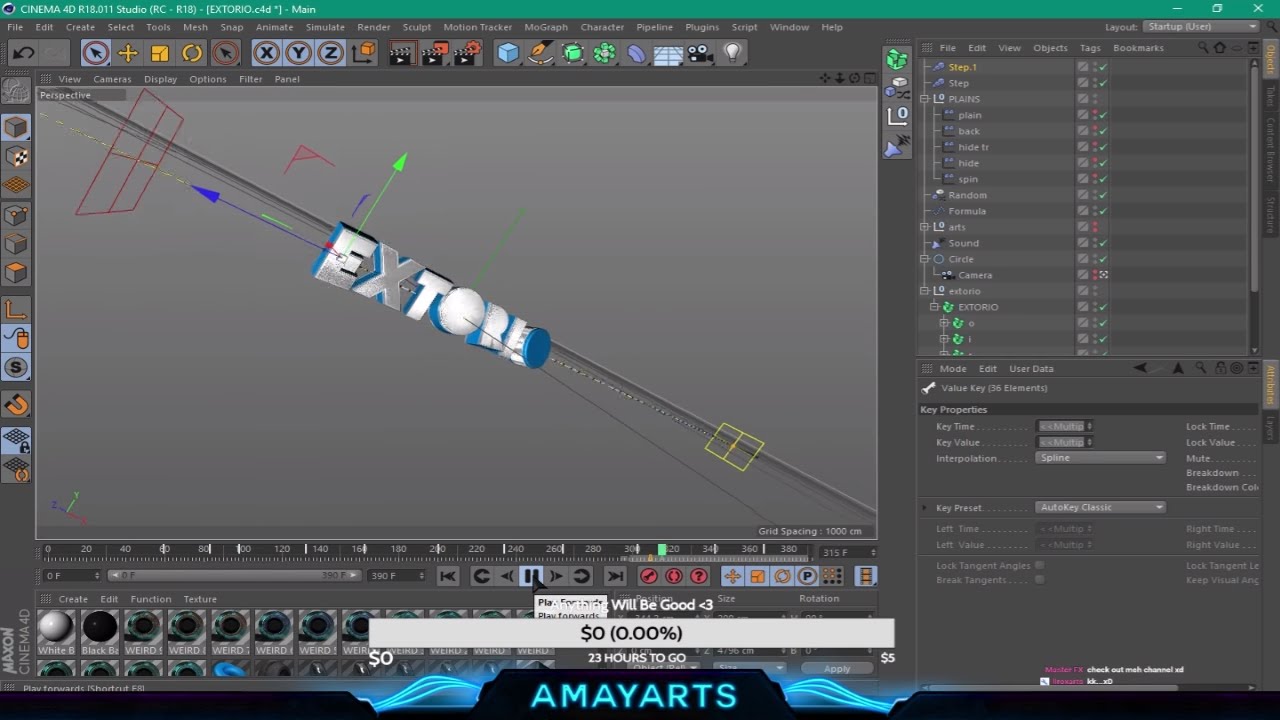Image resolution: width=1280 pixels, height=720 pixels.
Task: Click the Apply button in coordinates panel
Action: (x=837, y=669)
